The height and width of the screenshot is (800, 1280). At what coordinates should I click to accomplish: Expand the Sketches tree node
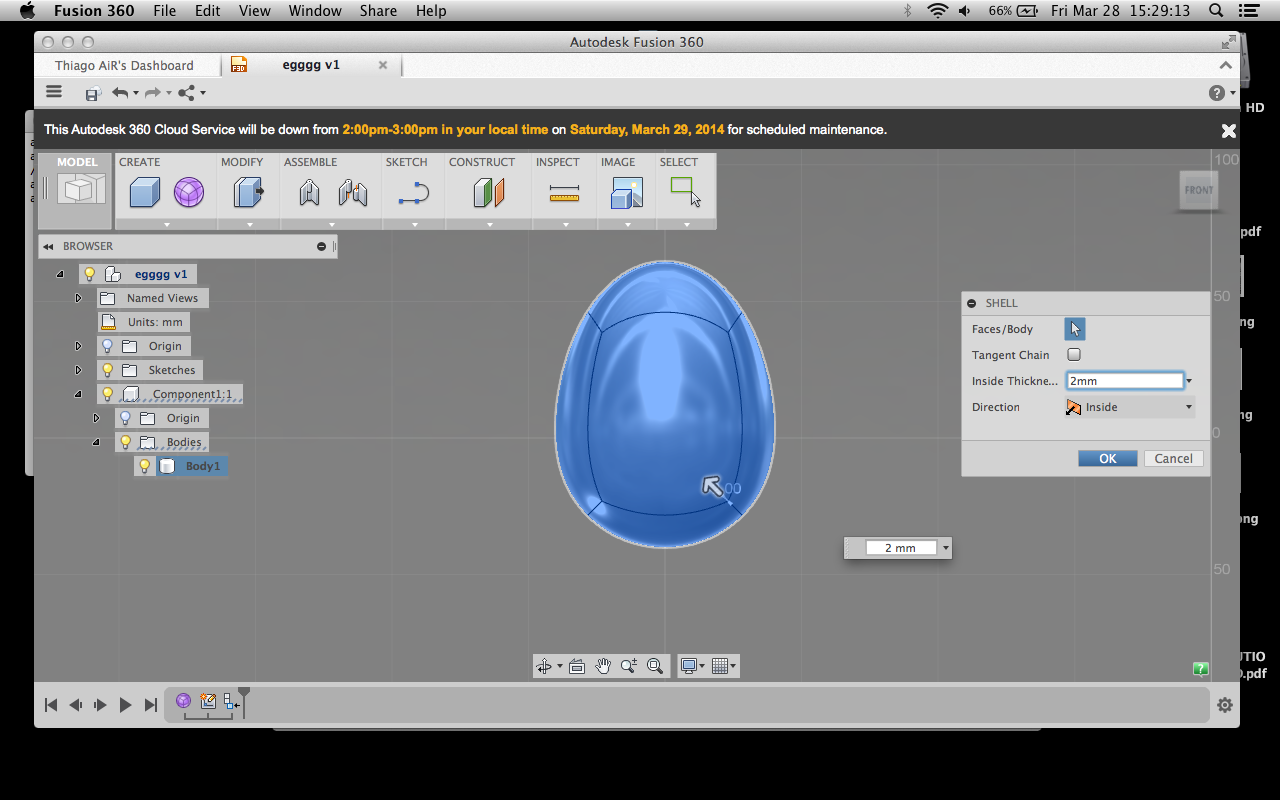[x=78, y=370]
